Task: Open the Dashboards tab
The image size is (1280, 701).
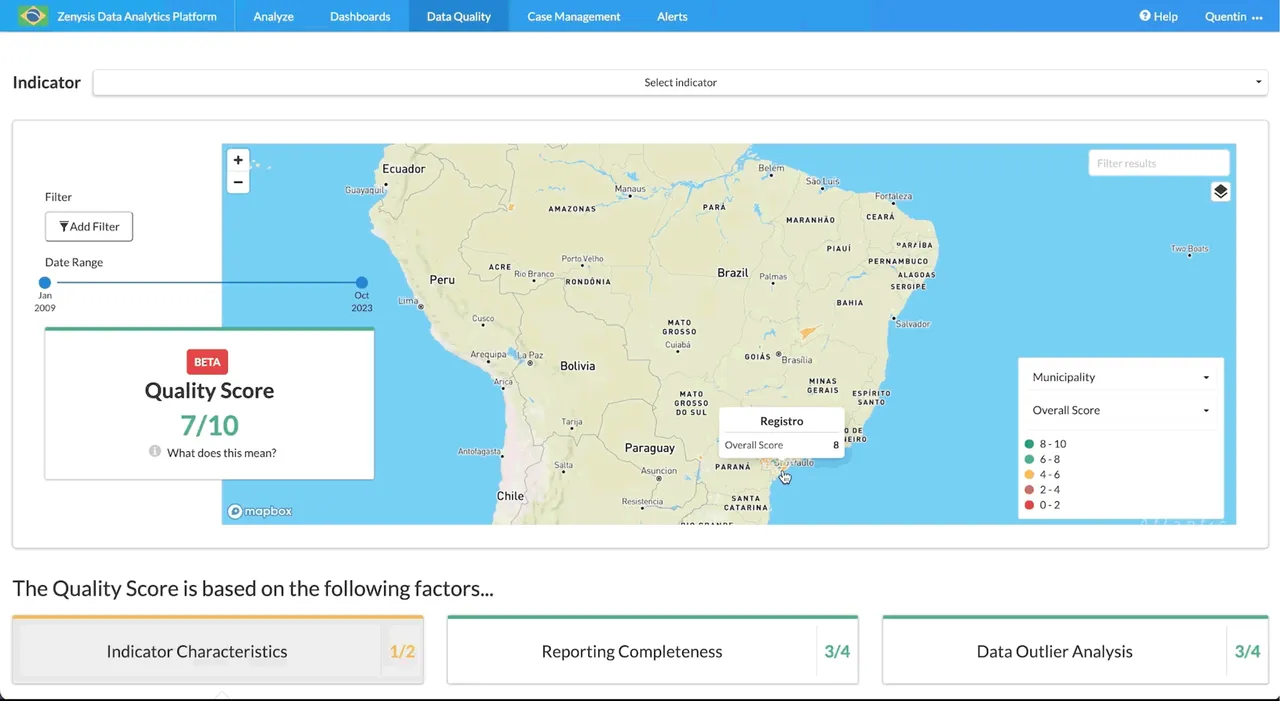Action: (x=360, y=16)
